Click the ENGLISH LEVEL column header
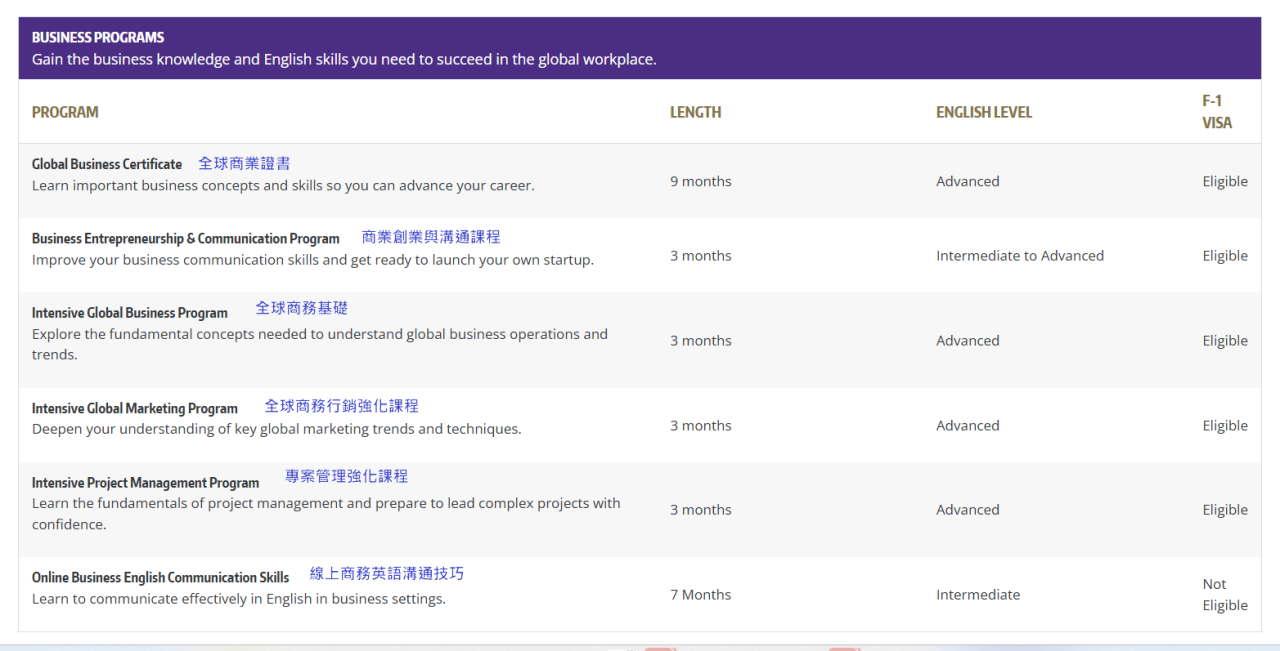 coord(984,112)
